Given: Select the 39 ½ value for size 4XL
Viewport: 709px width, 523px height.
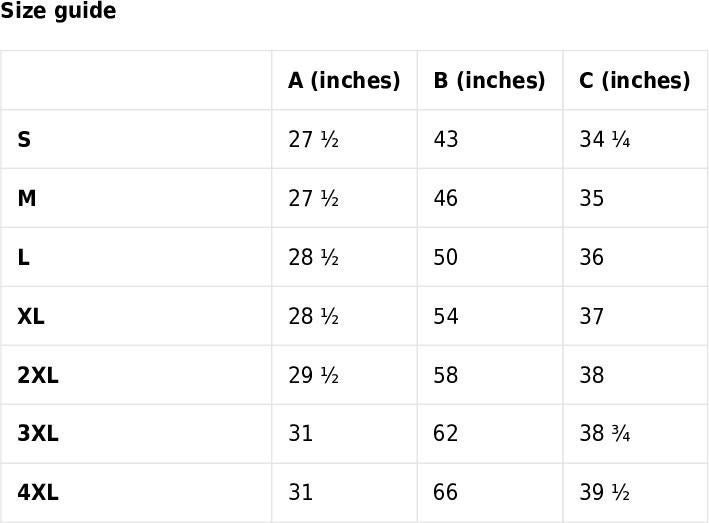Looking at the screenshot, I should (605, 492).
